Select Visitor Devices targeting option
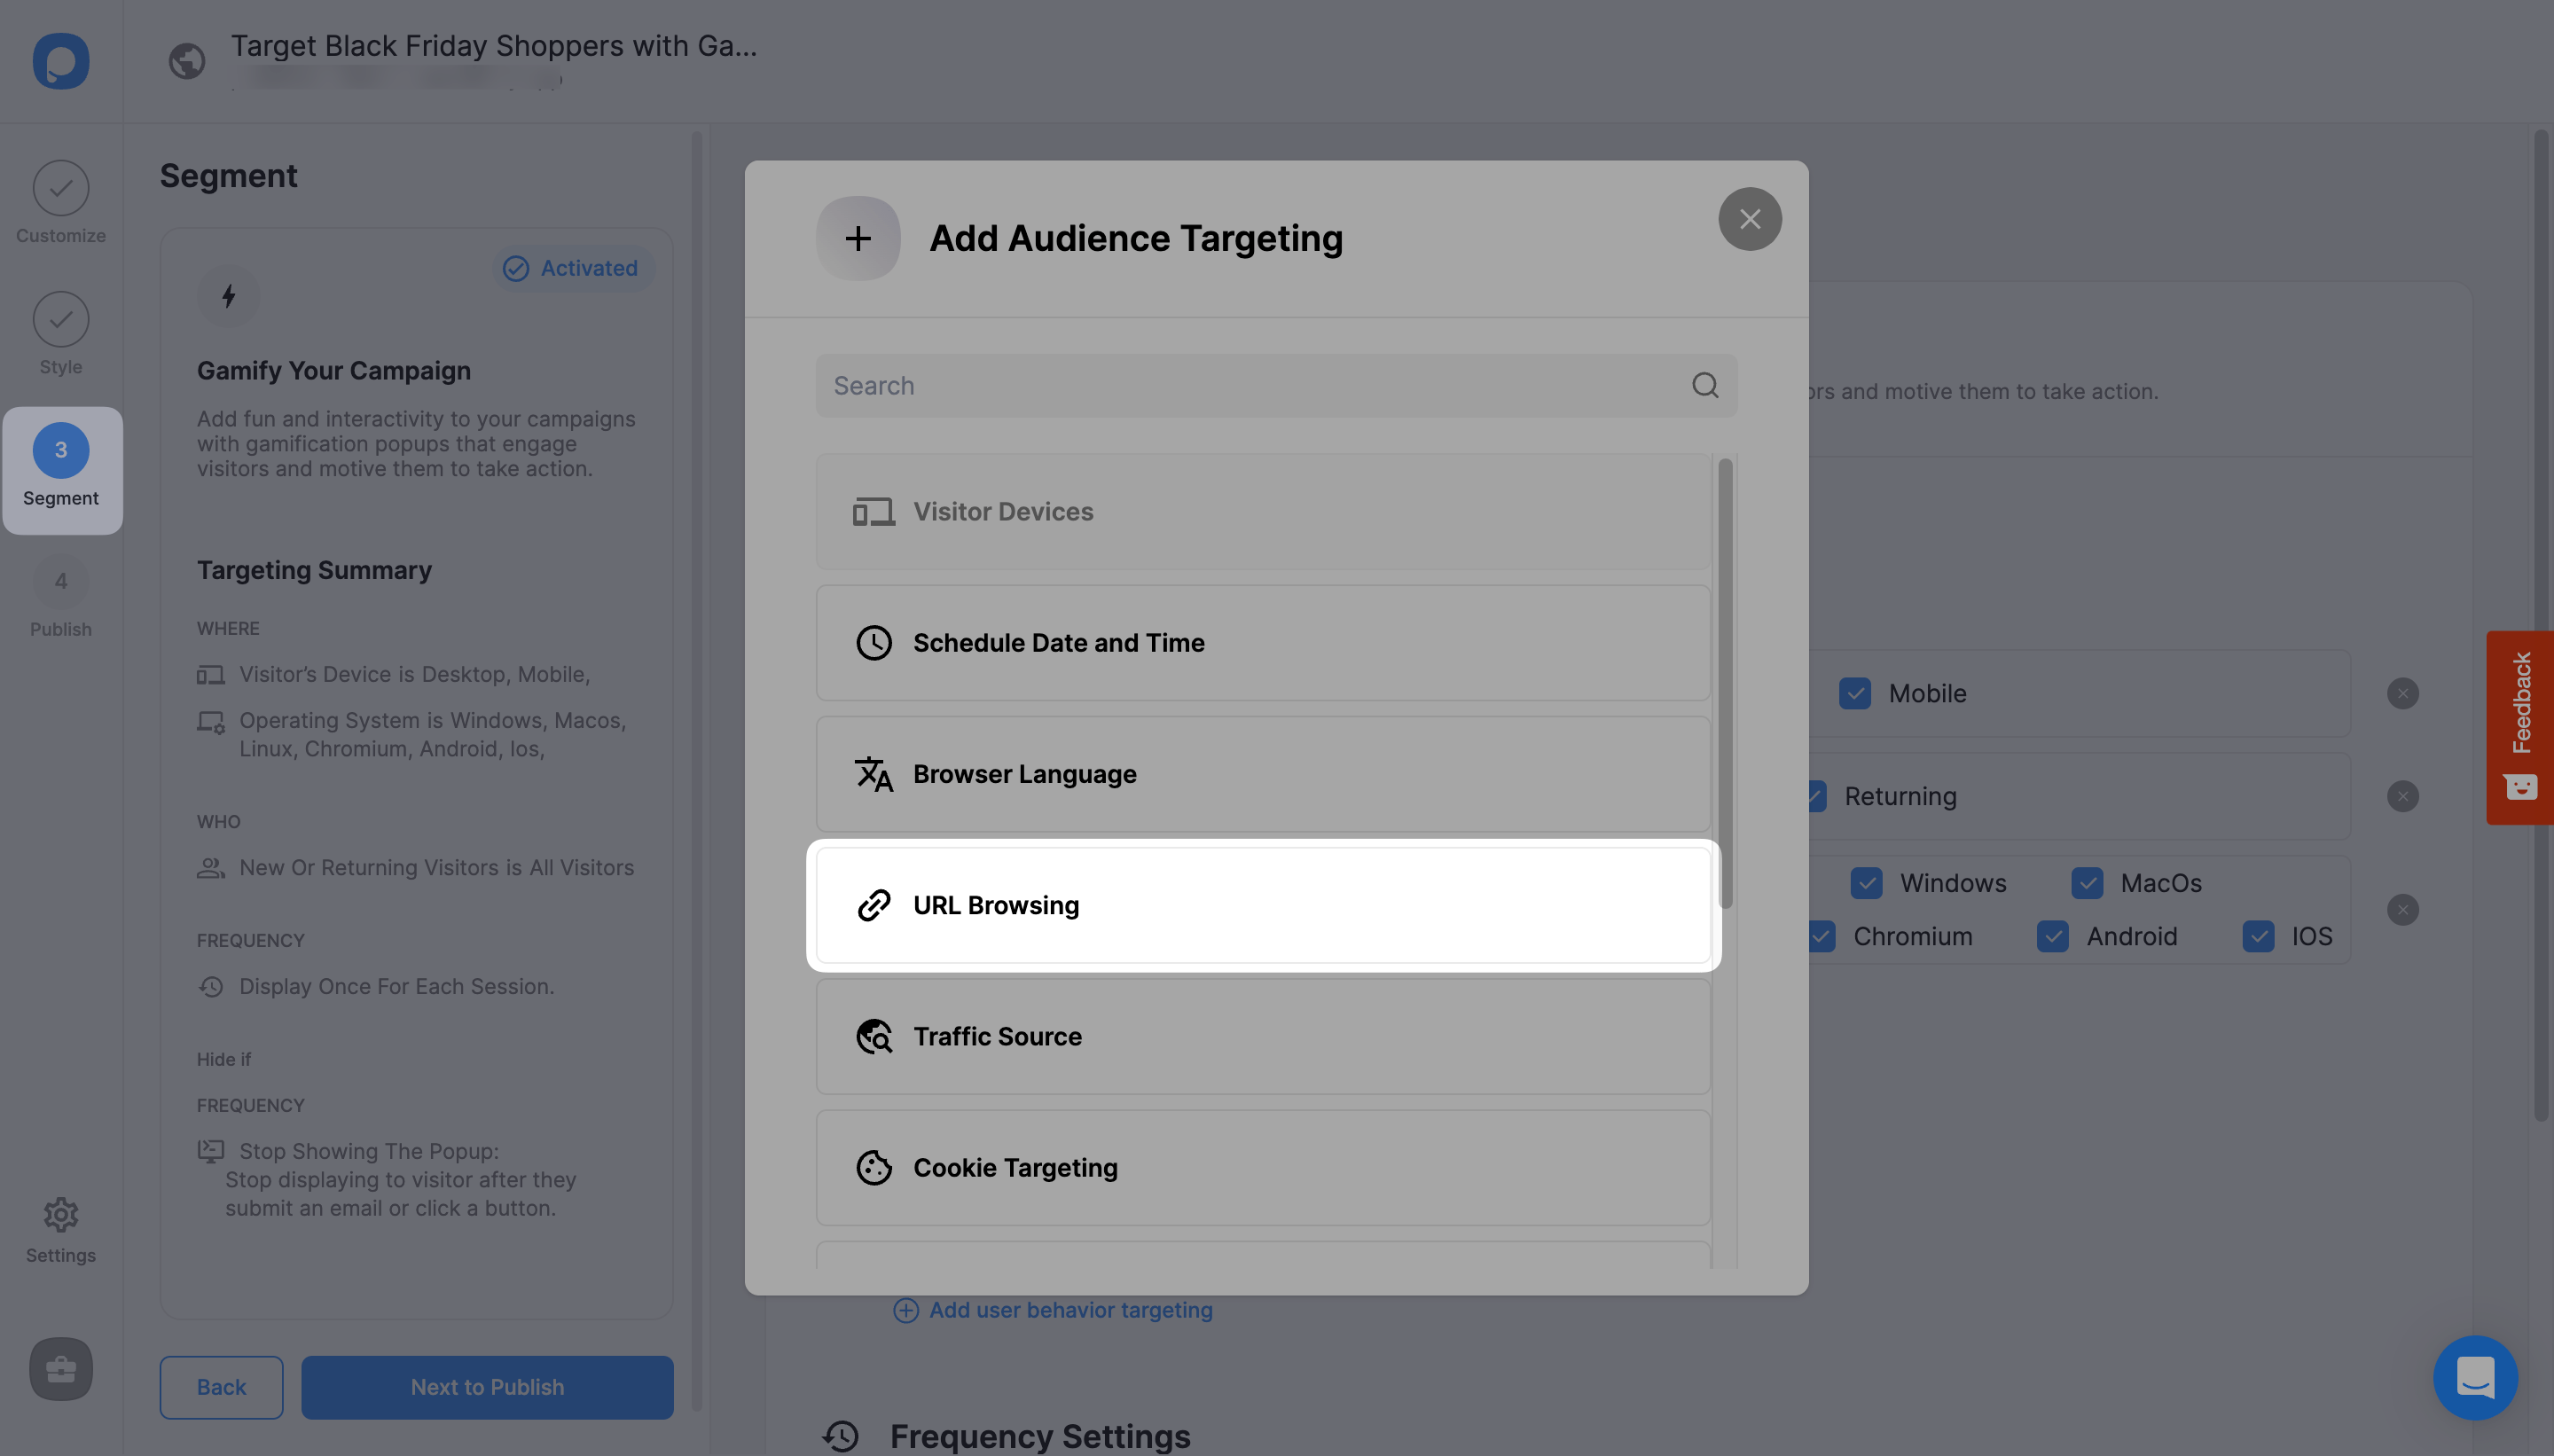Image resolution: width=2554 pixels, height=1456 pixels. coord(1263,512)
